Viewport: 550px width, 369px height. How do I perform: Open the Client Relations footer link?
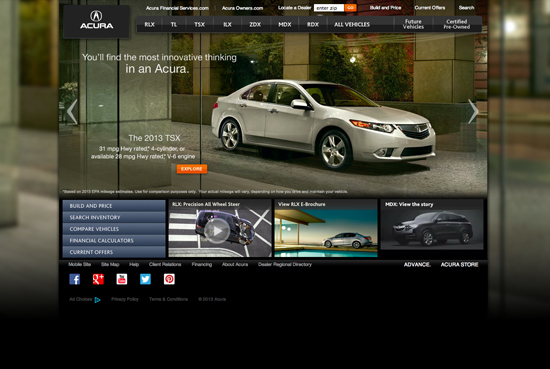(165, 264)
